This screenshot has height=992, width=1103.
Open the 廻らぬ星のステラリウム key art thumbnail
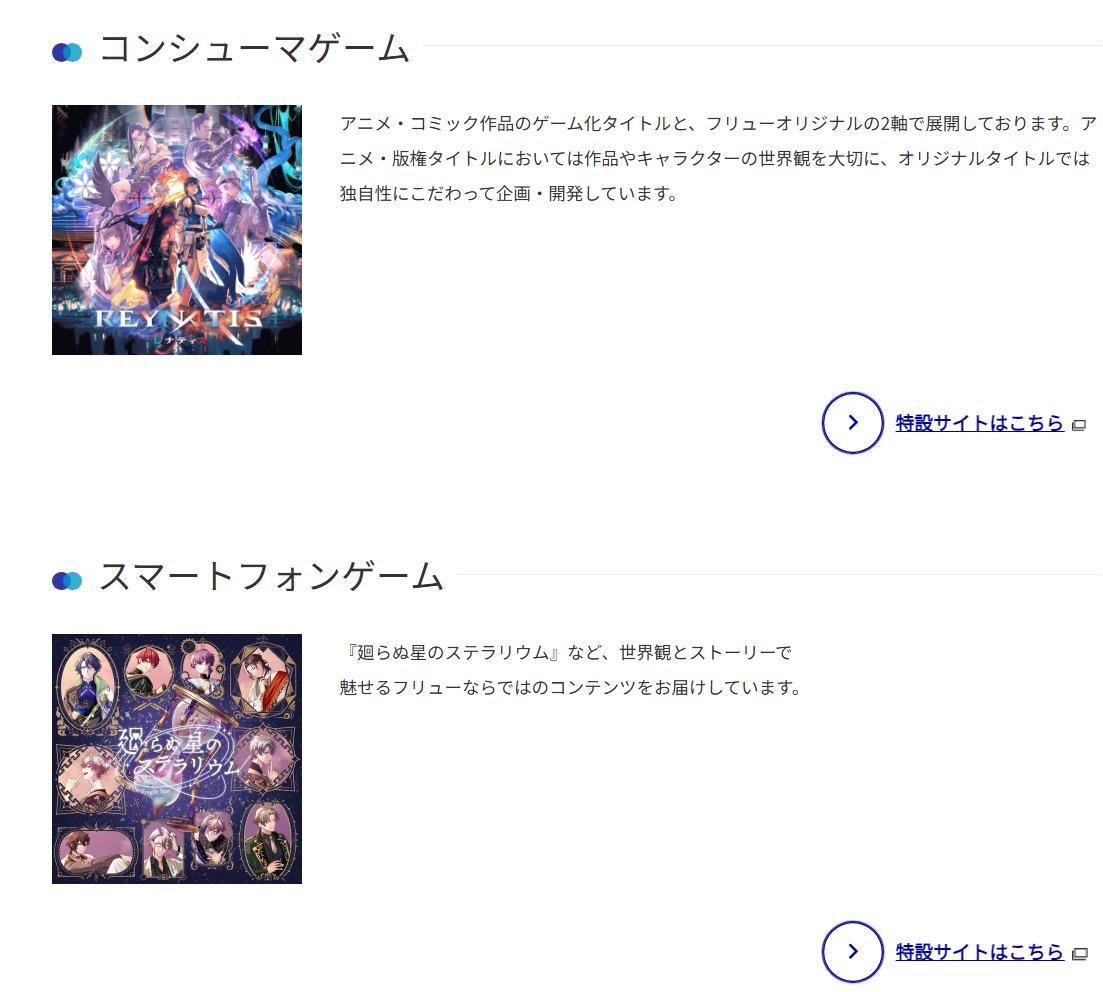coord(177,758)
